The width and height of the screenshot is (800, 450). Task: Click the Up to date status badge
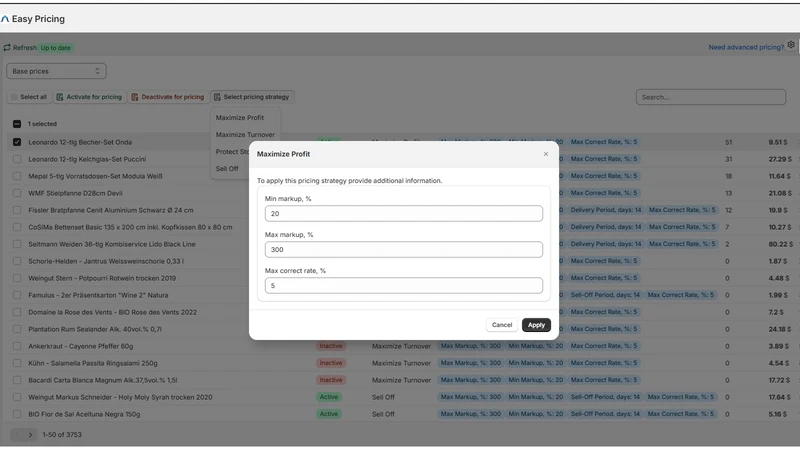(x=56, y=48)
